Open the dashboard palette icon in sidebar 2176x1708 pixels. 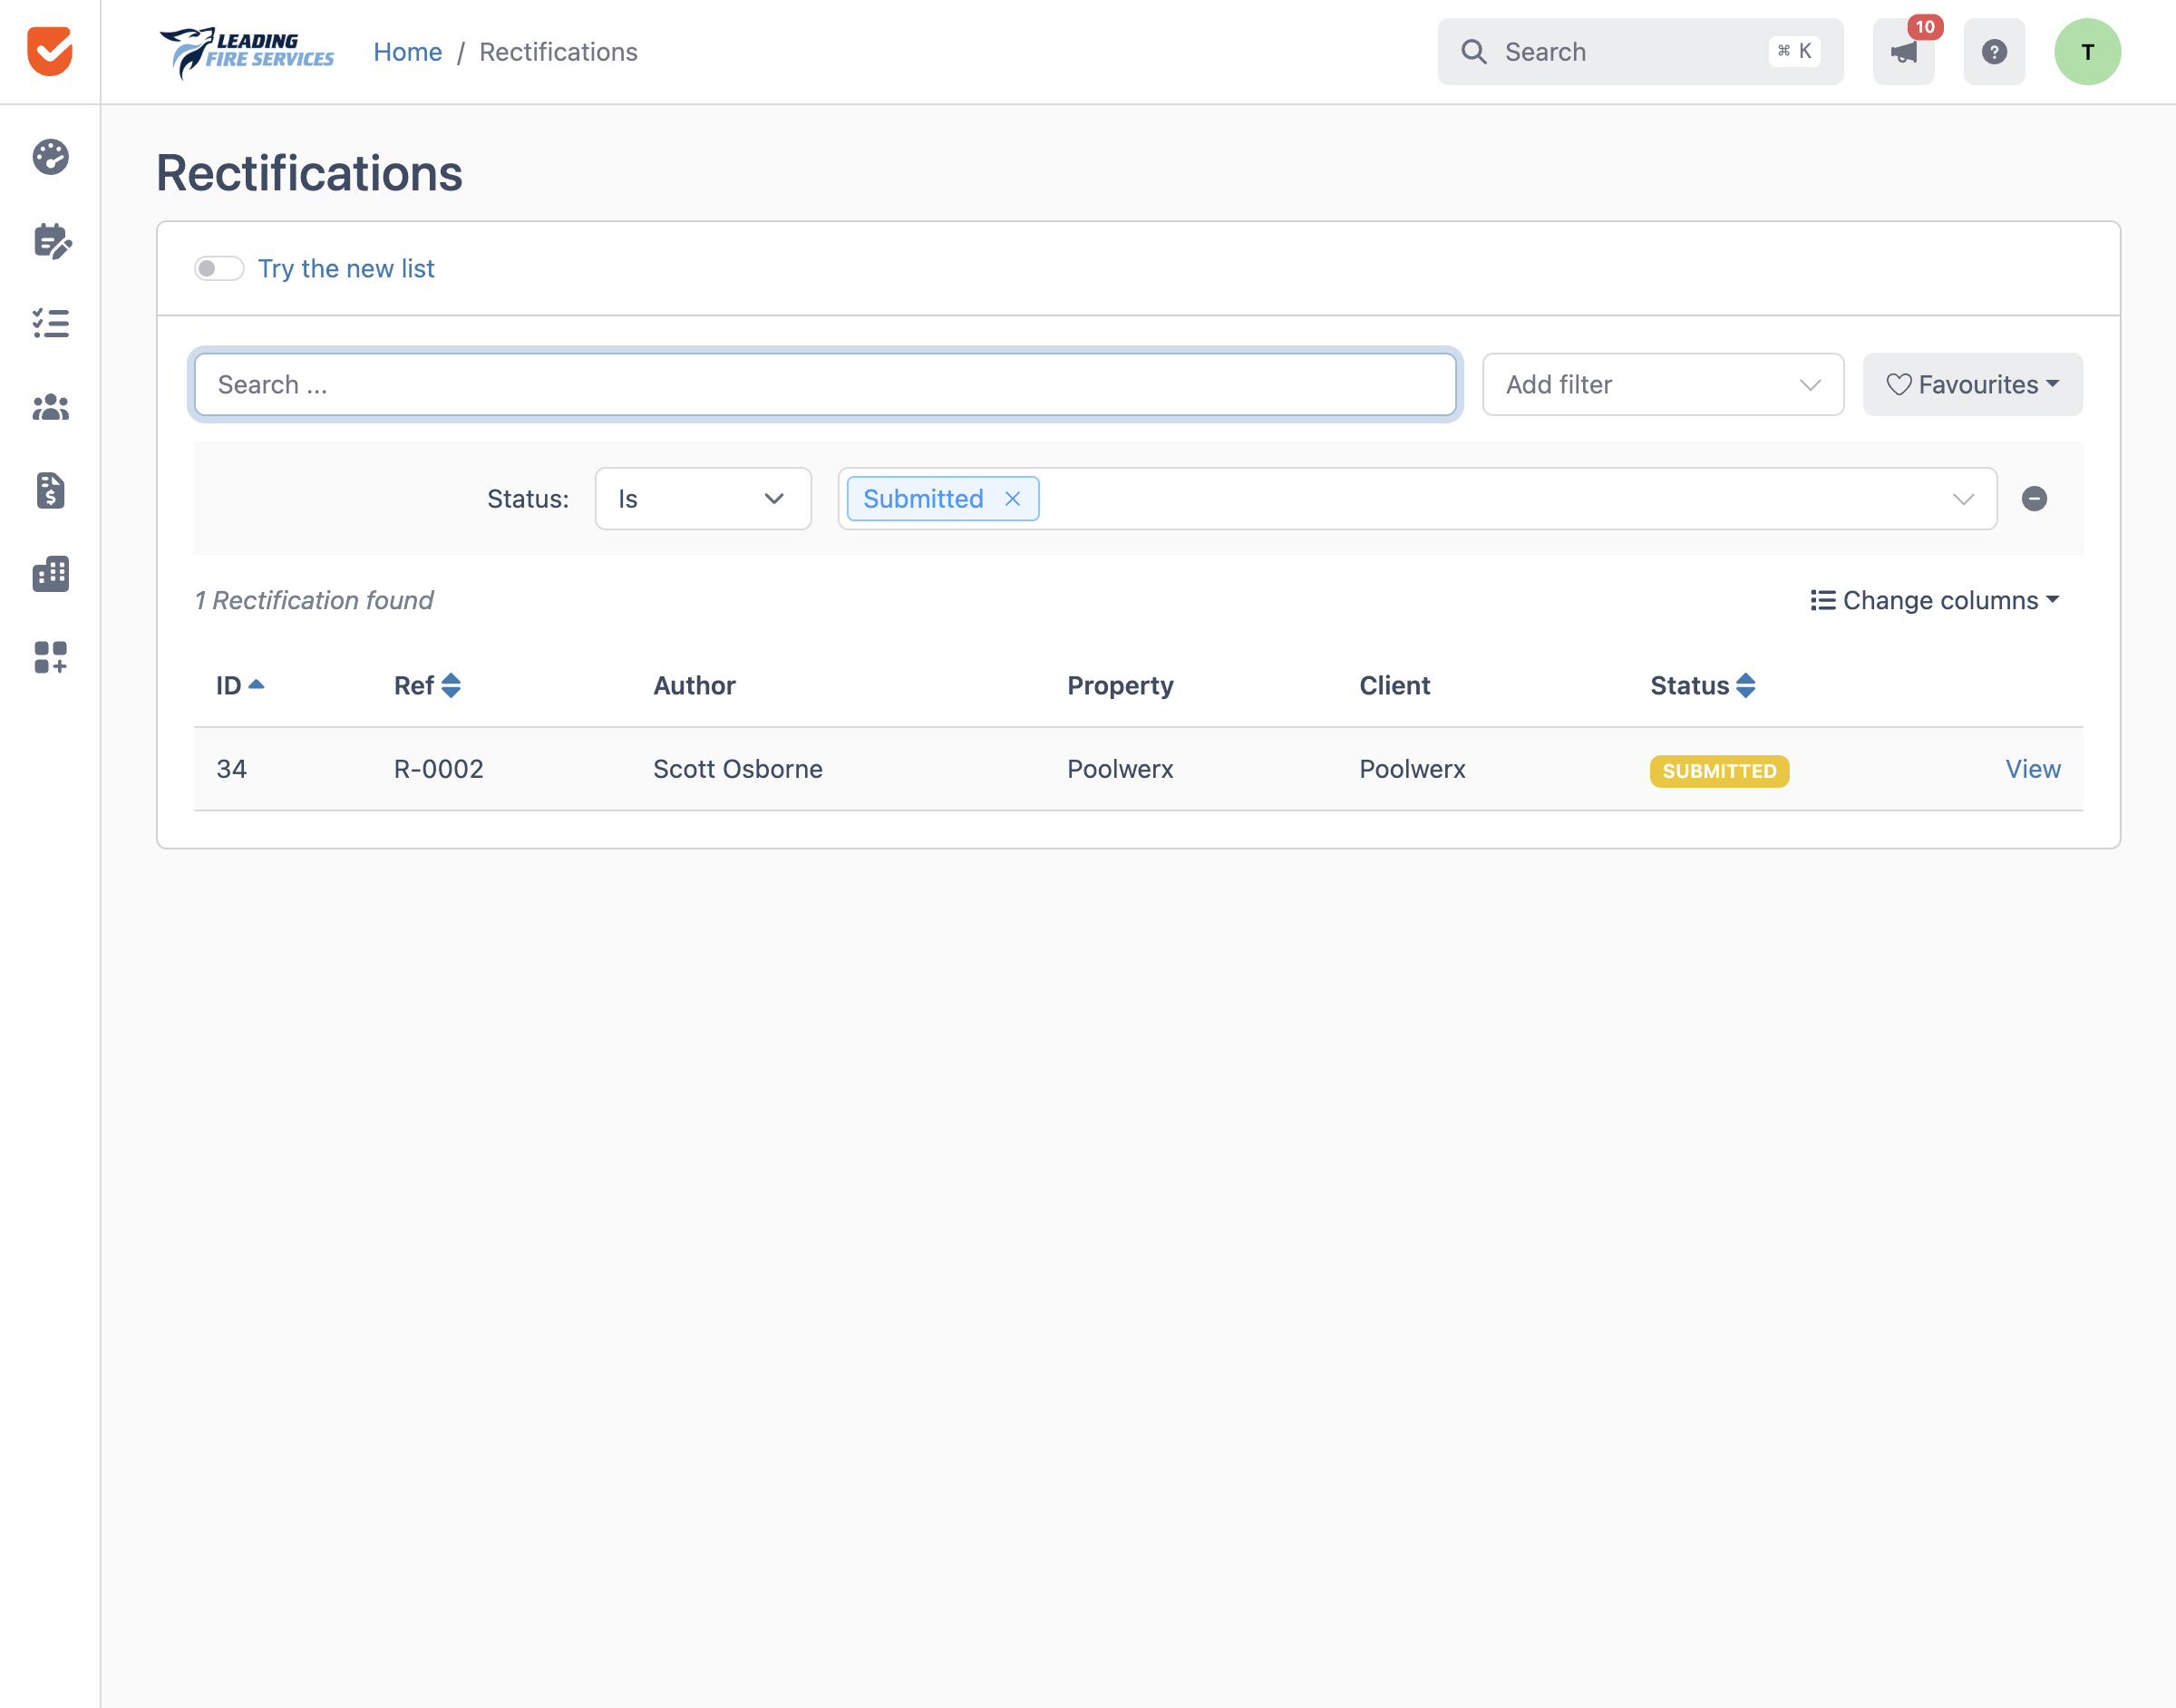pos(50,157)
